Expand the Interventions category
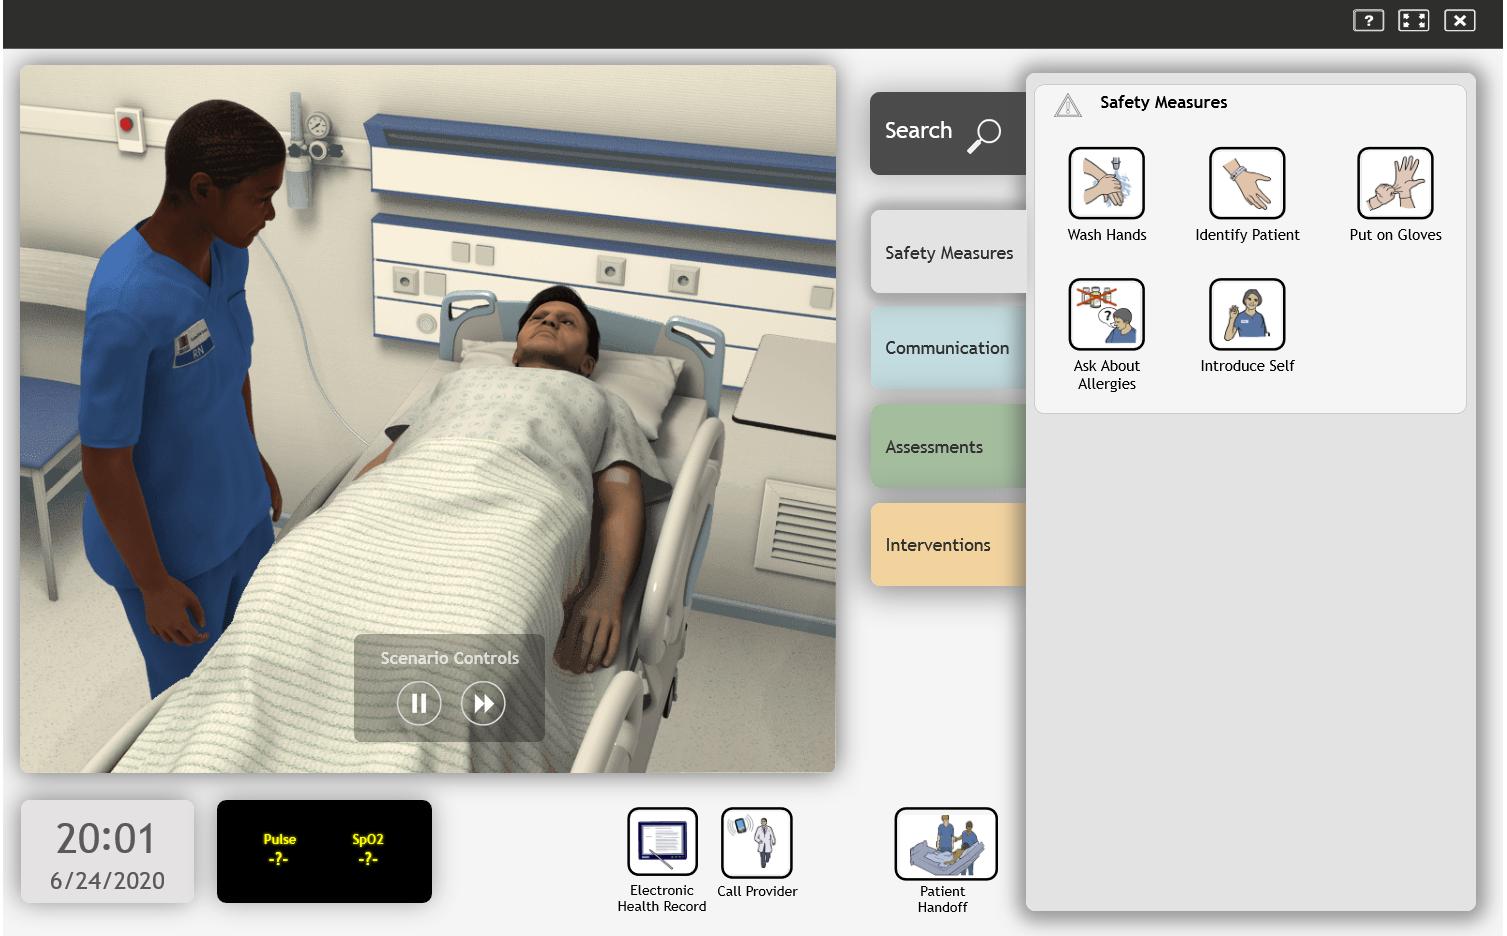This screenshot has height=936, width=1507. click(x=947, y=545)
